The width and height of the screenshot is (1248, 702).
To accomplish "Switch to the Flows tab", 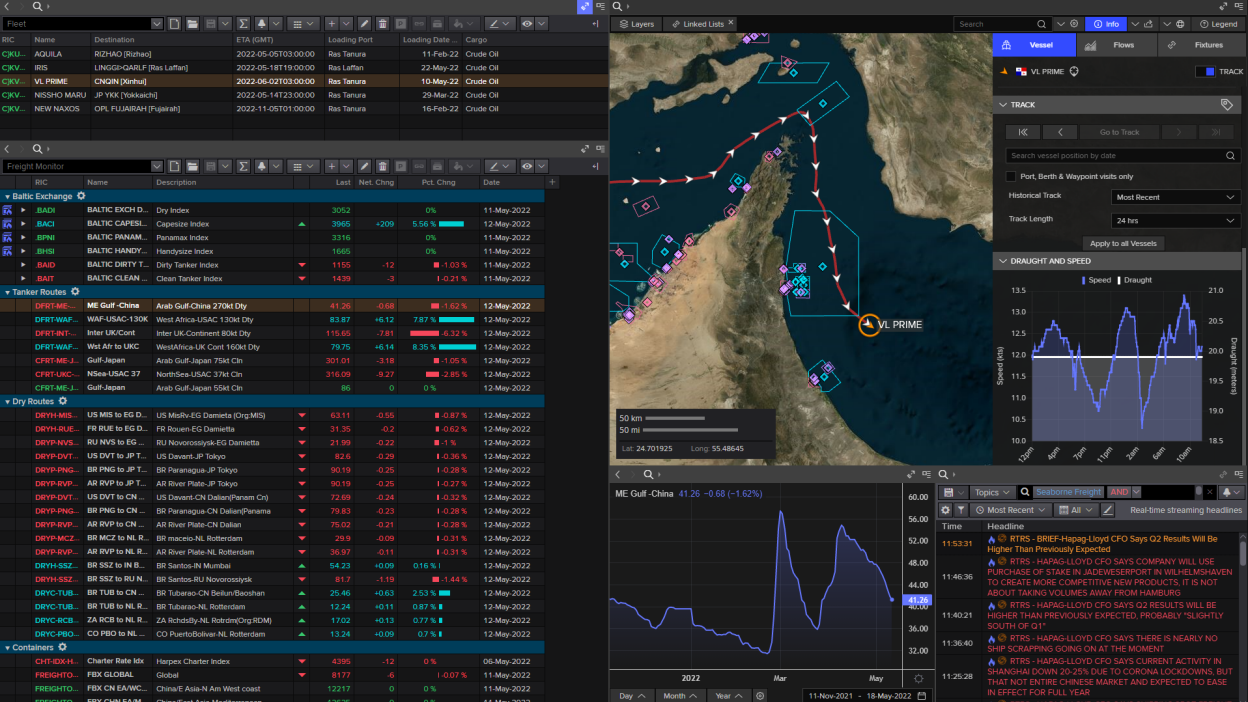I will pyautogui.click(x=1115, y=45).
